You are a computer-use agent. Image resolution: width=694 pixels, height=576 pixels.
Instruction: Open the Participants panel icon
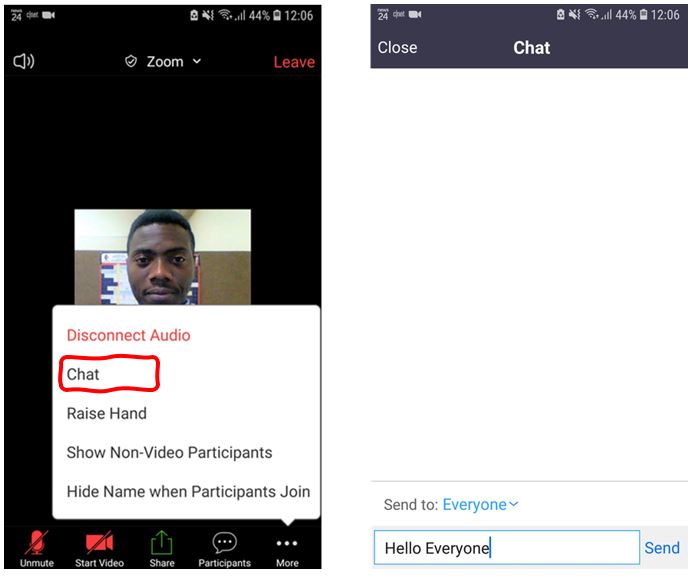pyautogui.click(x=224, y=543)
